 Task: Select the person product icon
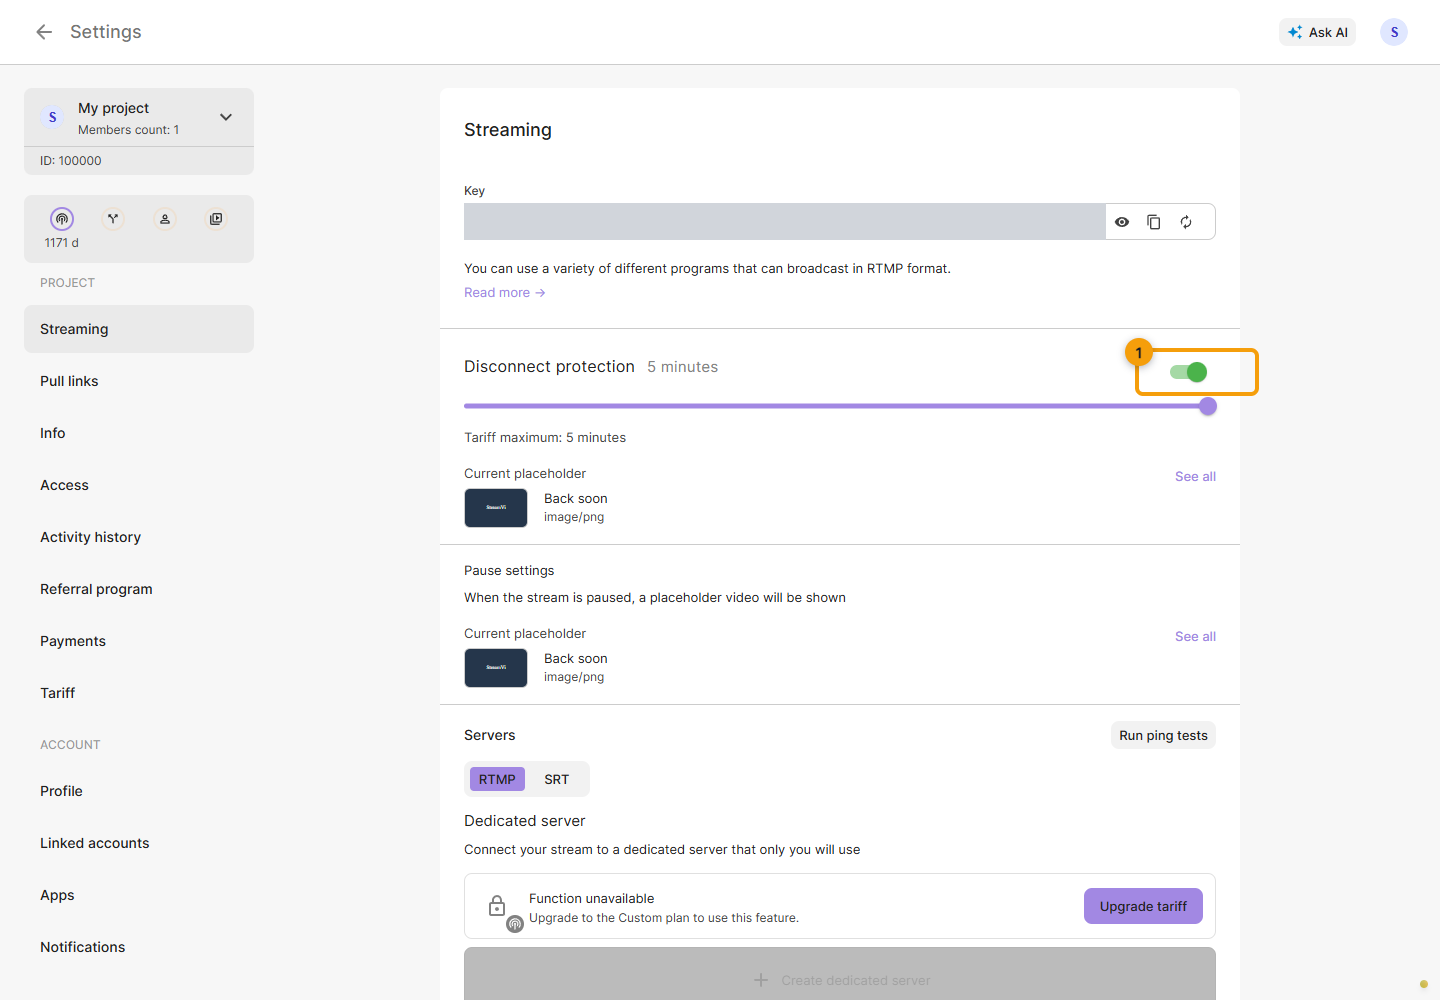coord(165,219)
